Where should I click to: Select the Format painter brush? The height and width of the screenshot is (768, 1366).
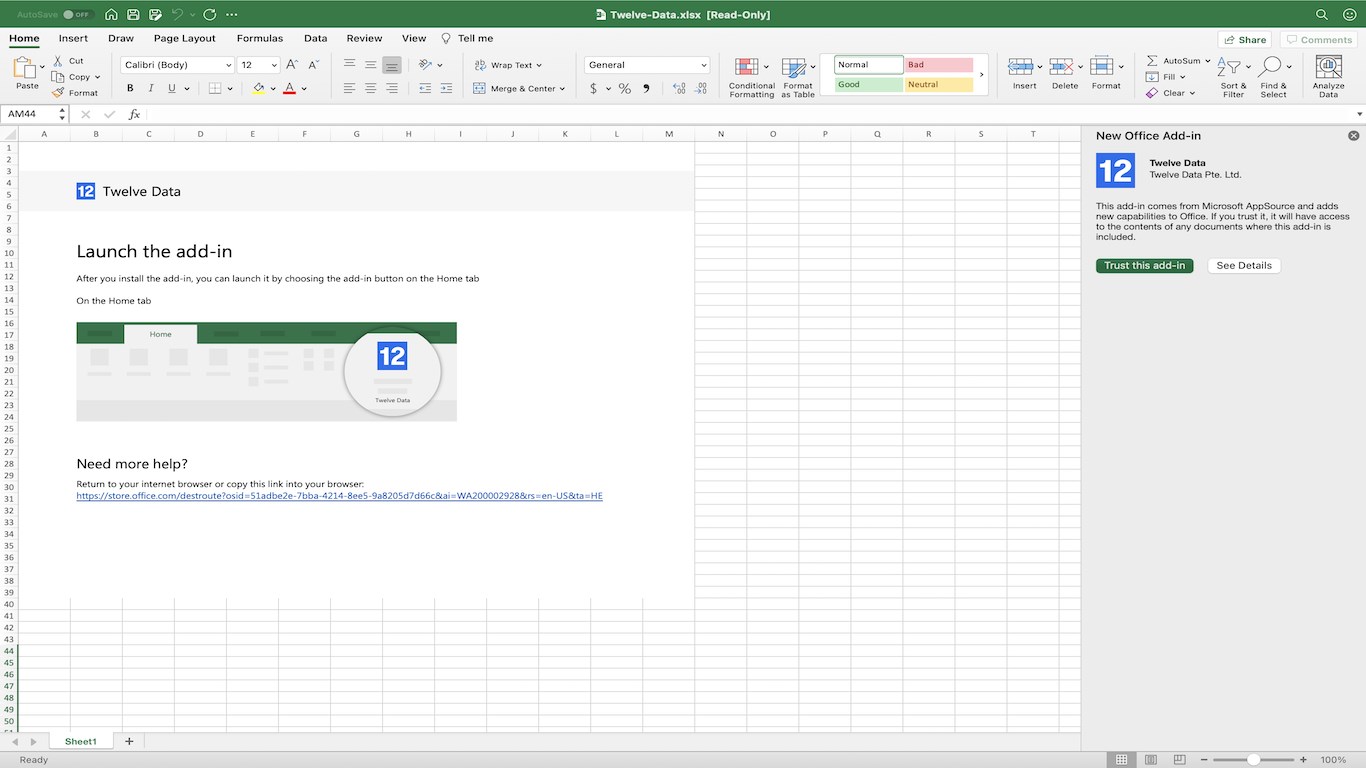(58, 93)
